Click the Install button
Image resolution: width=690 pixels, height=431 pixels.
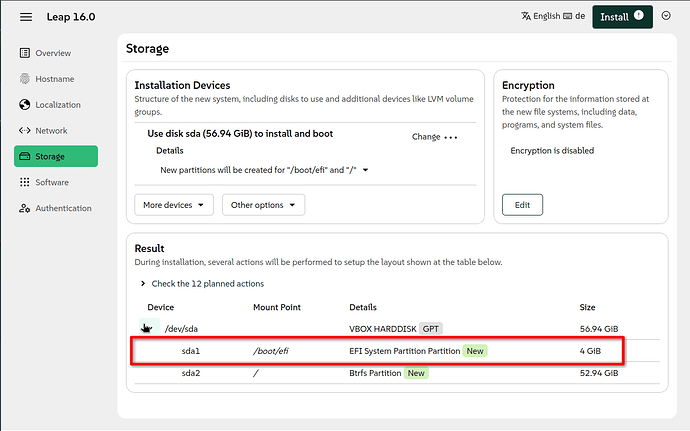[622, 17]
